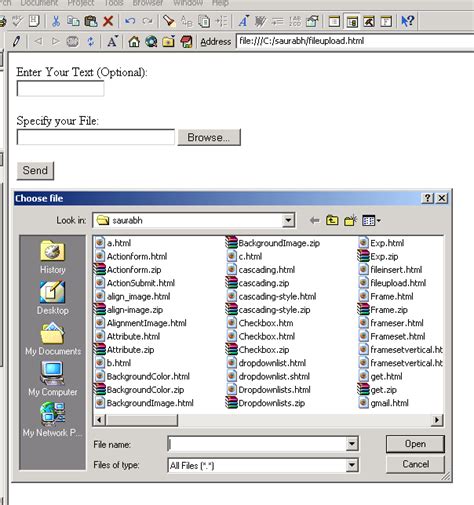Expand the File name dropdown arrow

[352, 444]
